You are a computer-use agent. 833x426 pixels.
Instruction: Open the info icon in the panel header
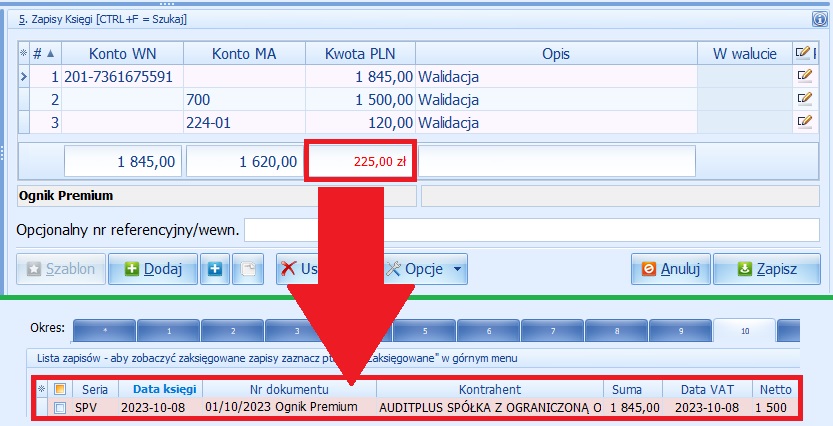coord(819,20)
